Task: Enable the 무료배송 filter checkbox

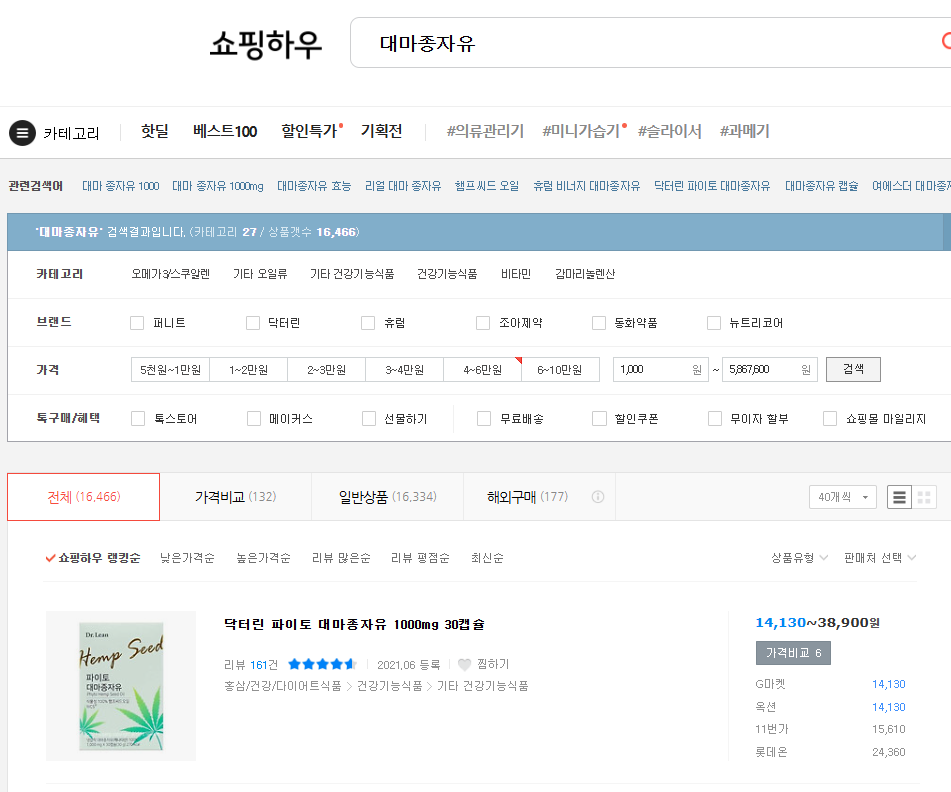Action: tap(484, 418)
